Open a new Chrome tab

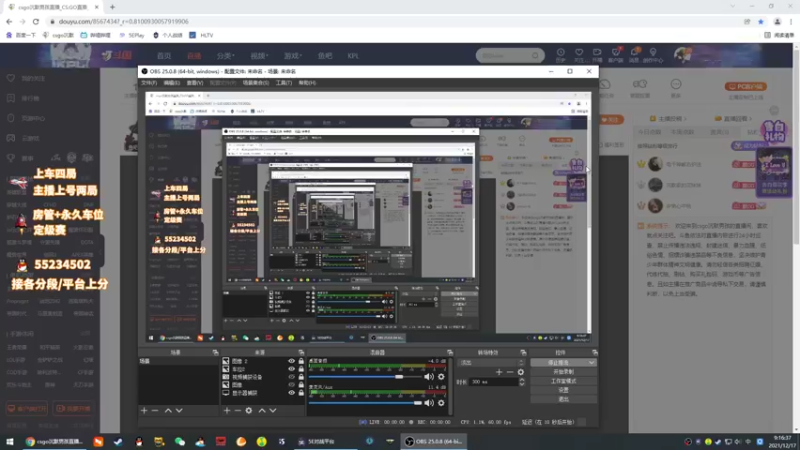coord(112,7)
